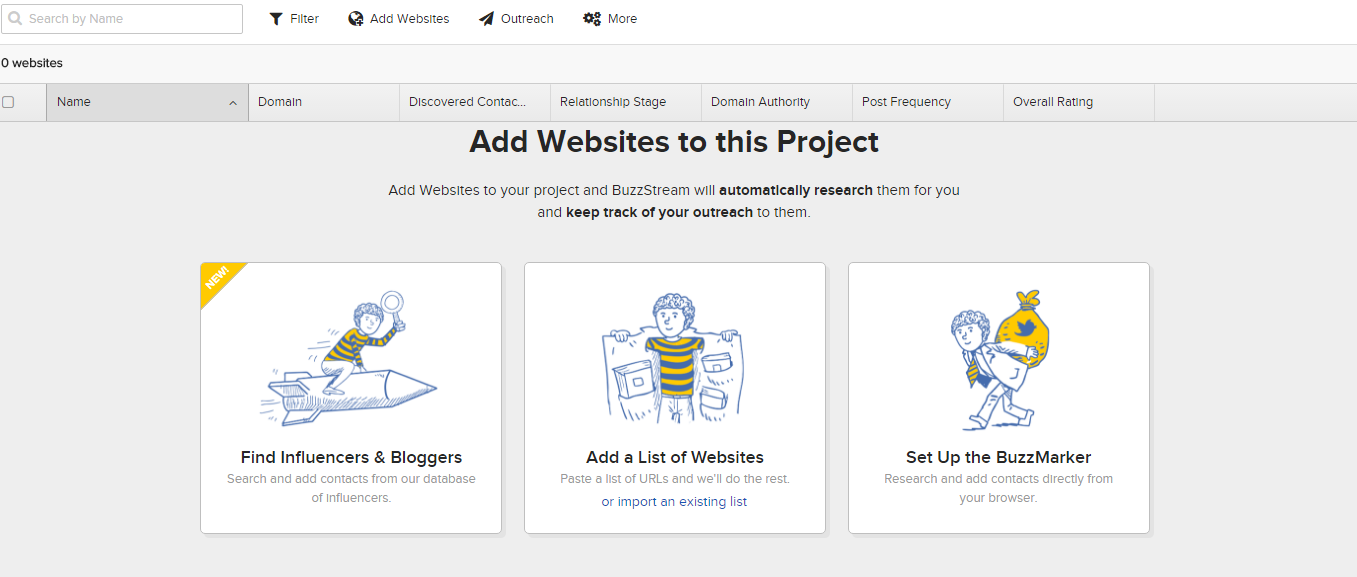Click the magnifier icon in search box
Screen dimensions: 1357x577
(15, 19)
